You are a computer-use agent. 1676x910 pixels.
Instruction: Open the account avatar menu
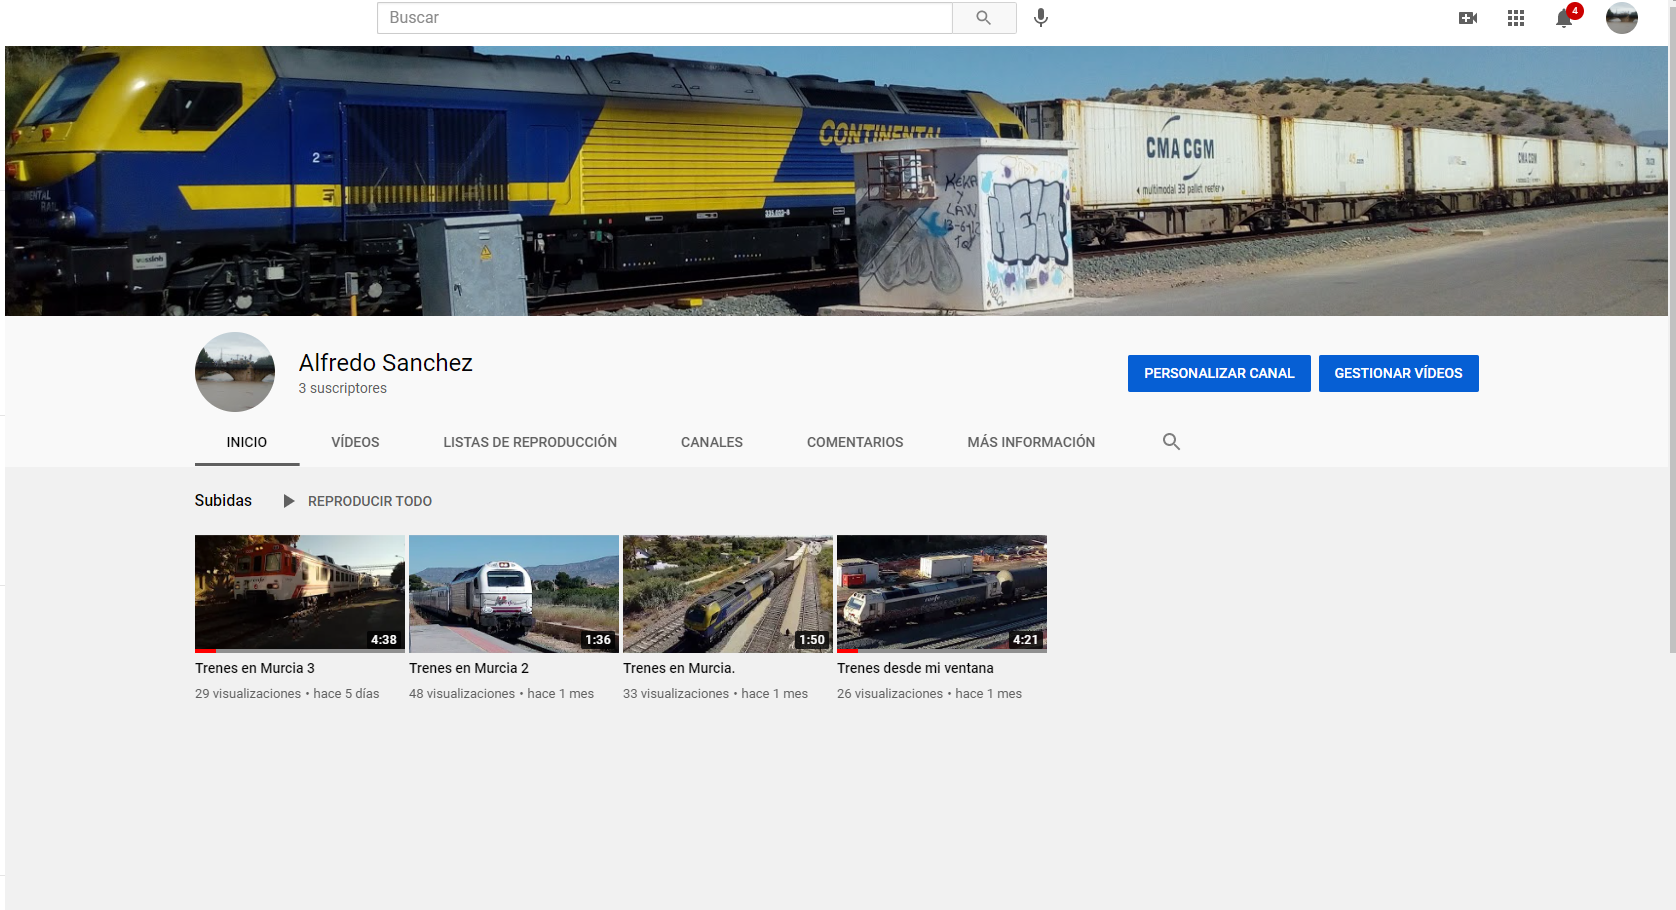click(x=1622, y=18)
